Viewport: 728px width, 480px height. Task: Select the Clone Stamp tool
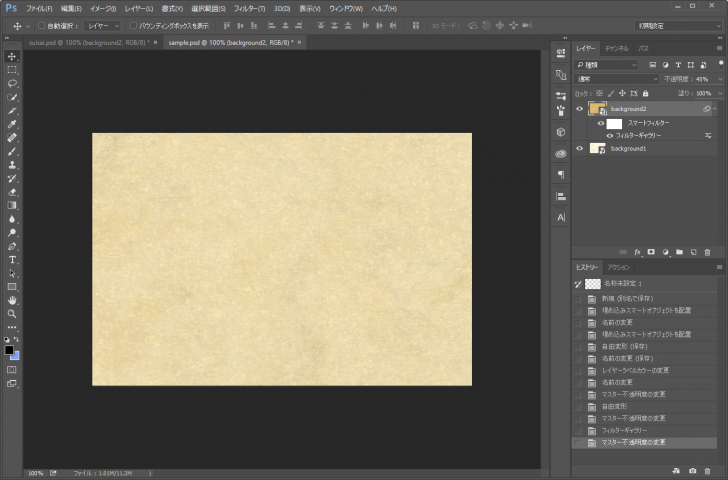pyautogui.click(x=12, y=165)
